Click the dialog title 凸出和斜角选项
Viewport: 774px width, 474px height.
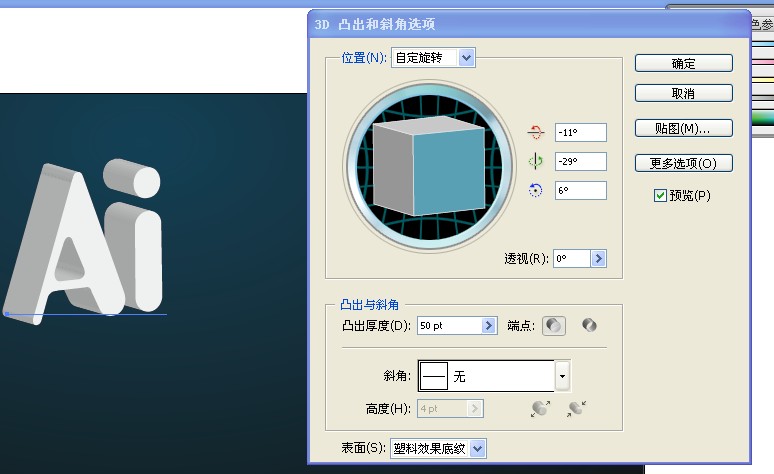click(x=387, y=24)
